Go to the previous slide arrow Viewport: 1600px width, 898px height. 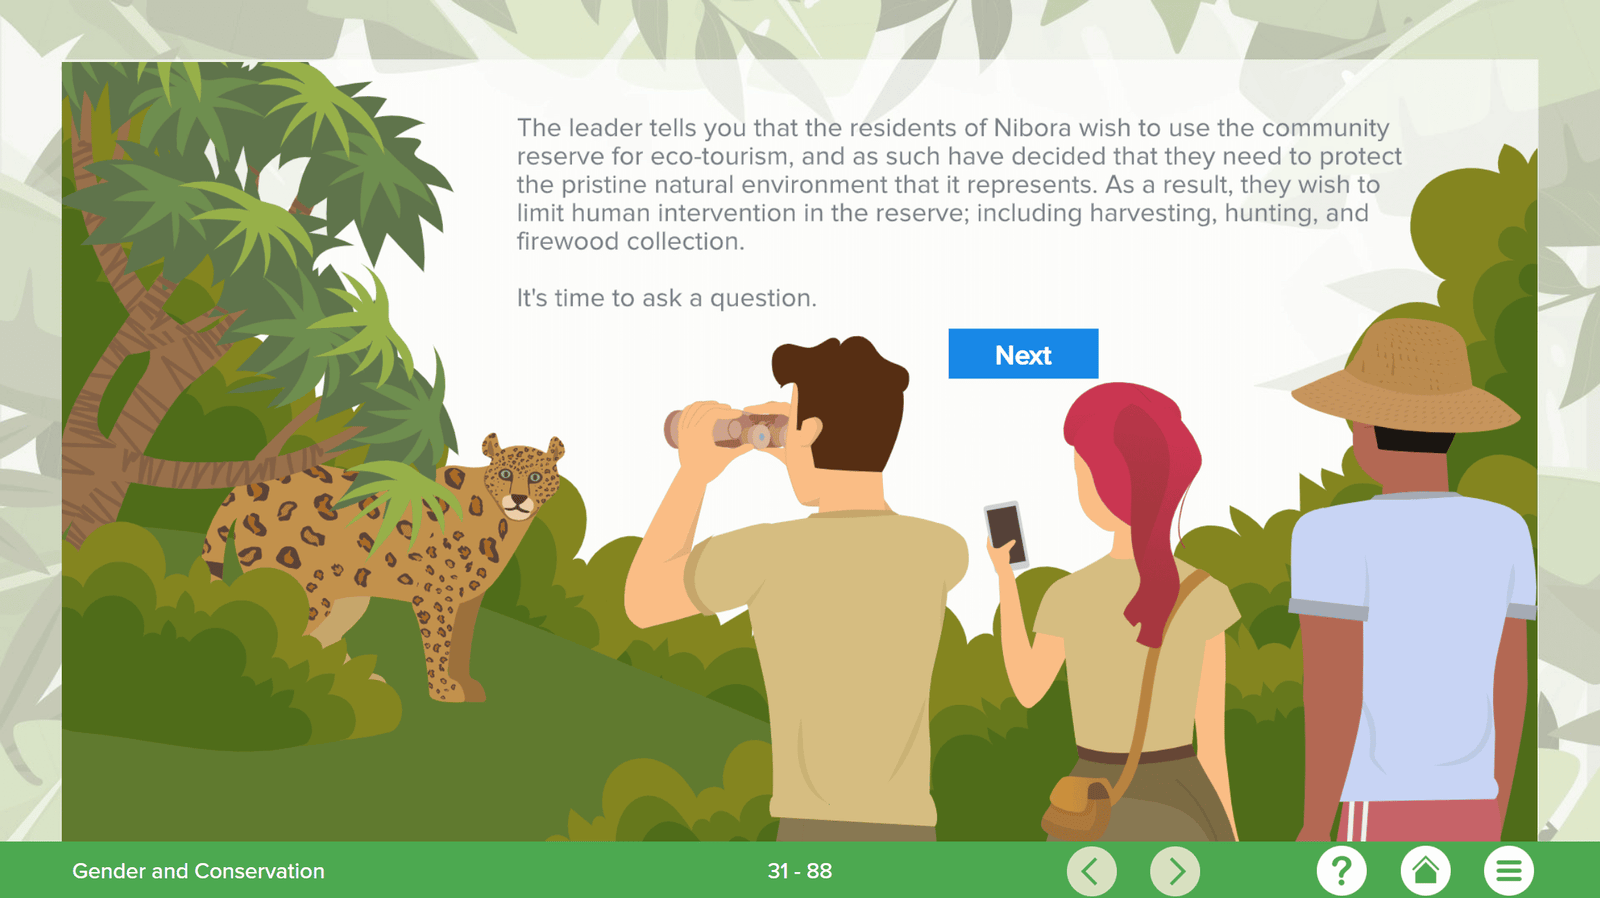[x=1092, y=871]
